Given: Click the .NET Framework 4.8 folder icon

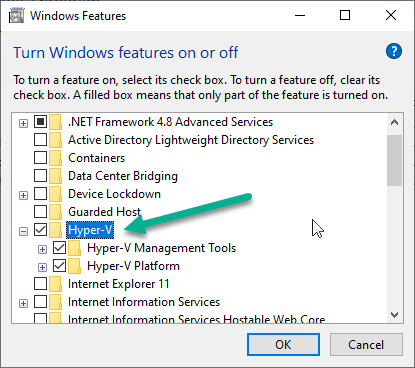Looking at the screenshot, I should point(55,122).
